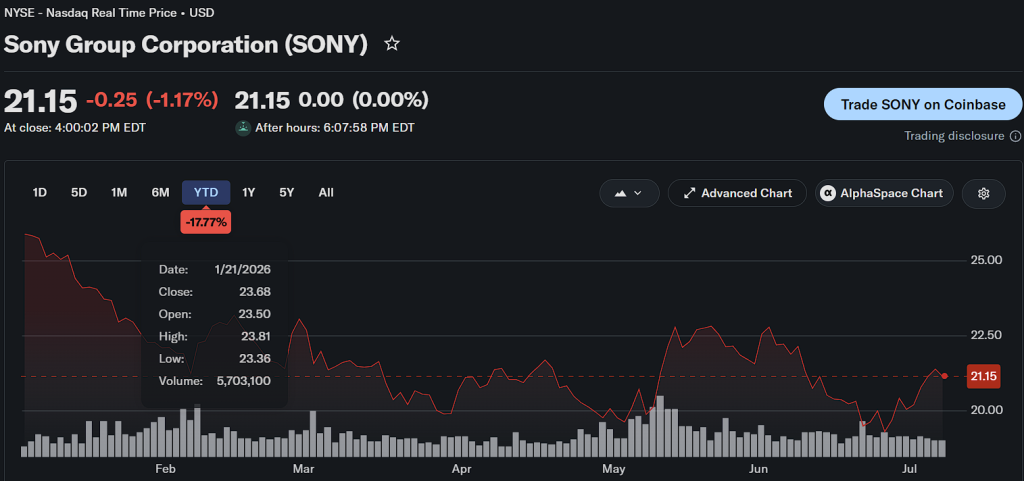Image resolution: width=1024 pixels, height=481 pixels.
Task: Open the Trading disclosure link
Action: [954, 136]
